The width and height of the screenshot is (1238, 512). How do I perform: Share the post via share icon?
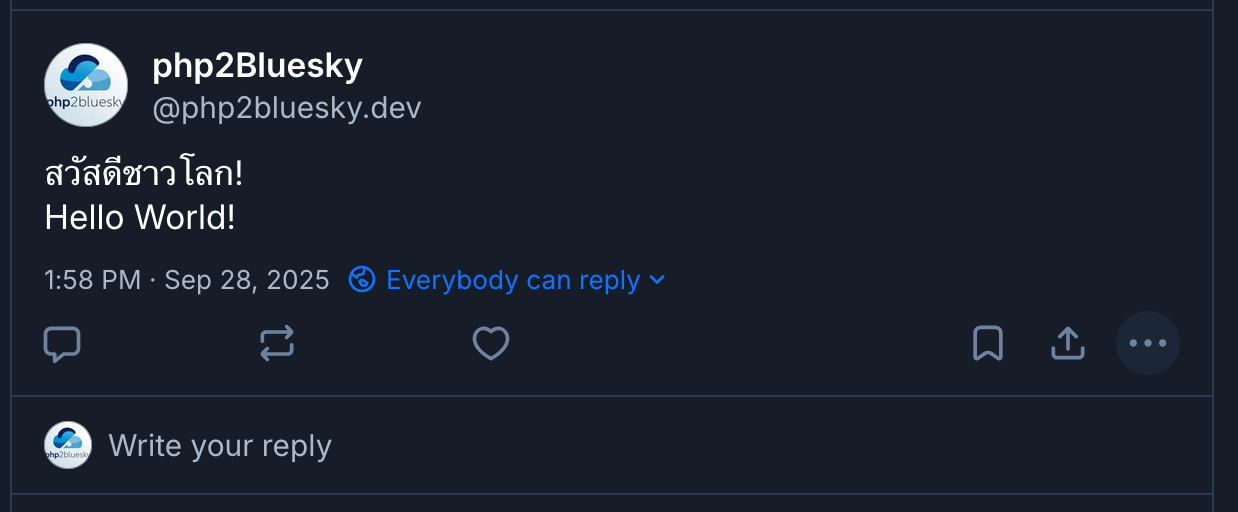[1068, 344]
